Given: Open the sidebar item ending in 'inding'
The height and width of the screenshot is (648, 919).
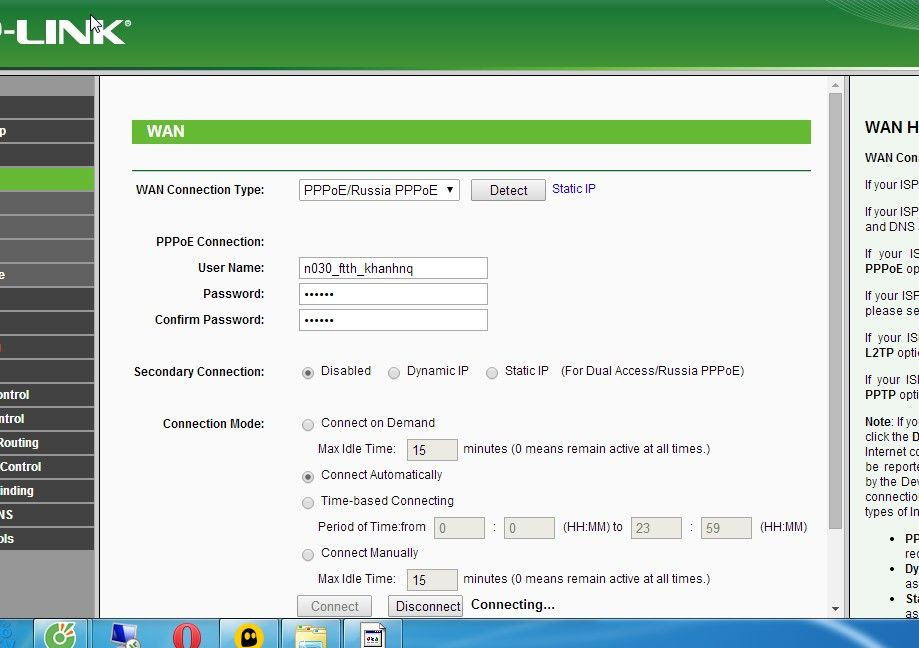Looking at the screenshot, I should tap(47, 491).
